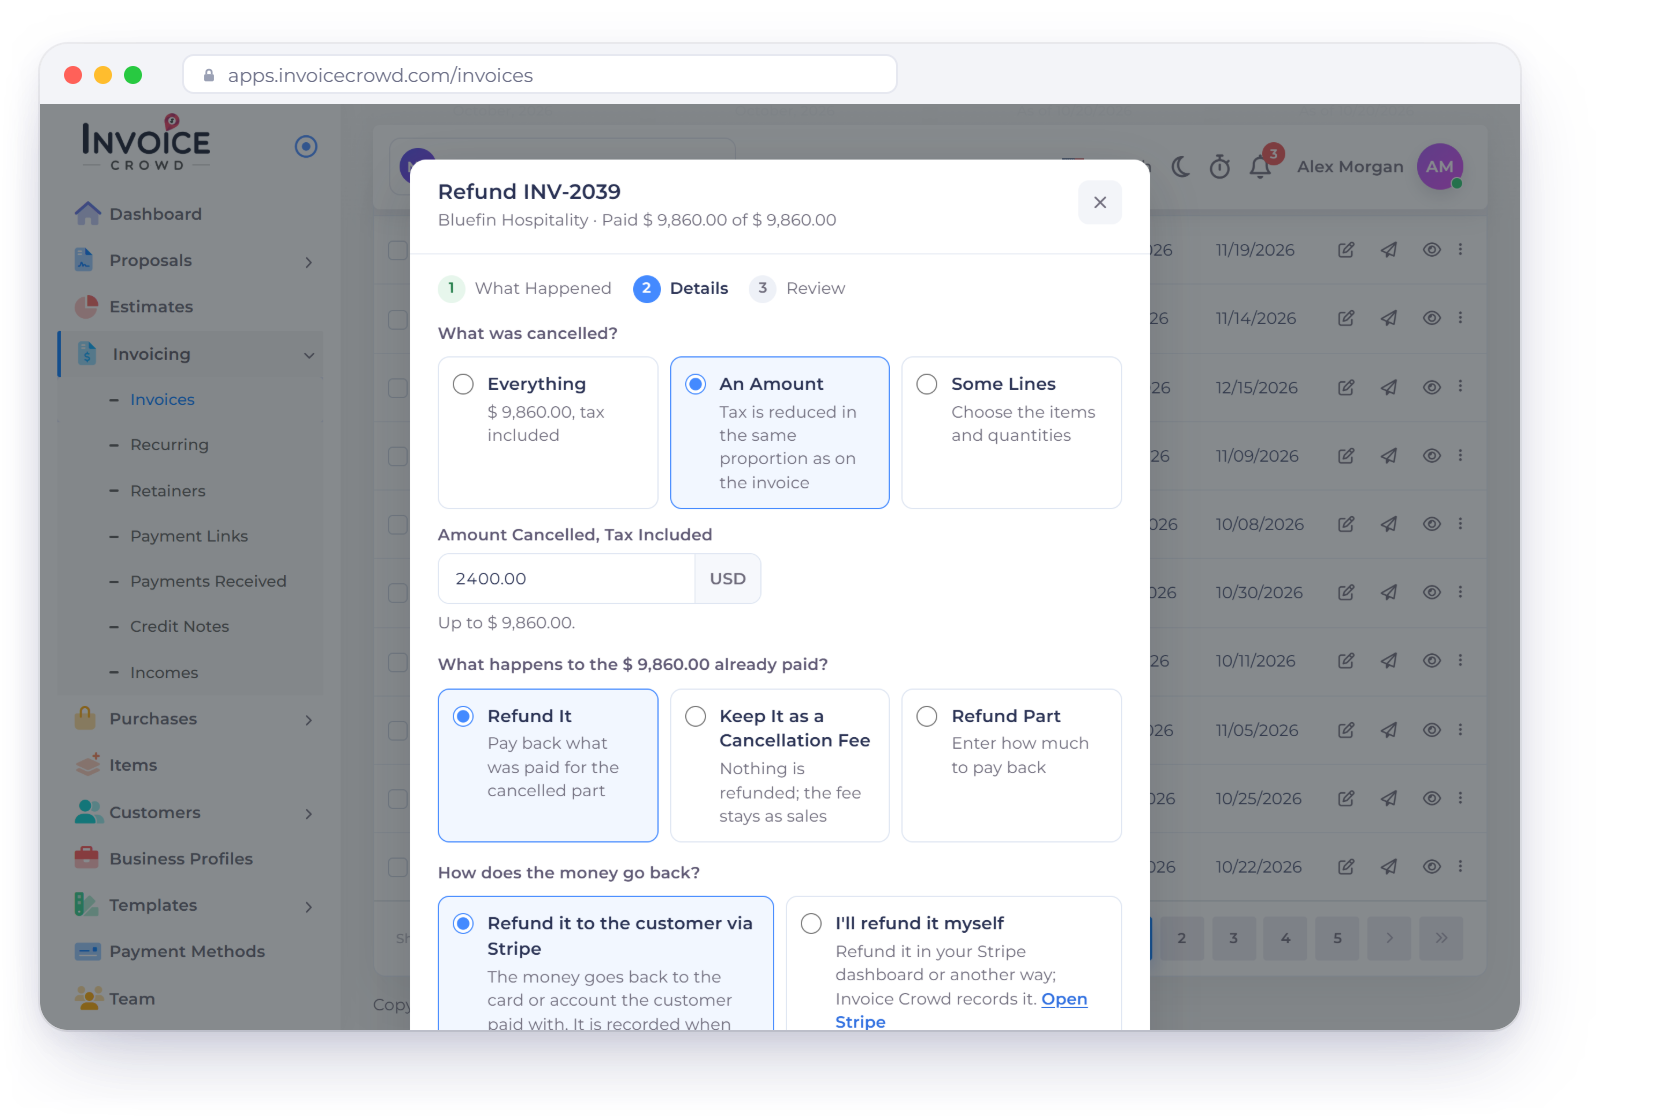1680x1120 pixels.
Task: Open Alex Morgan profile avatar
Action: (1440, 167)
